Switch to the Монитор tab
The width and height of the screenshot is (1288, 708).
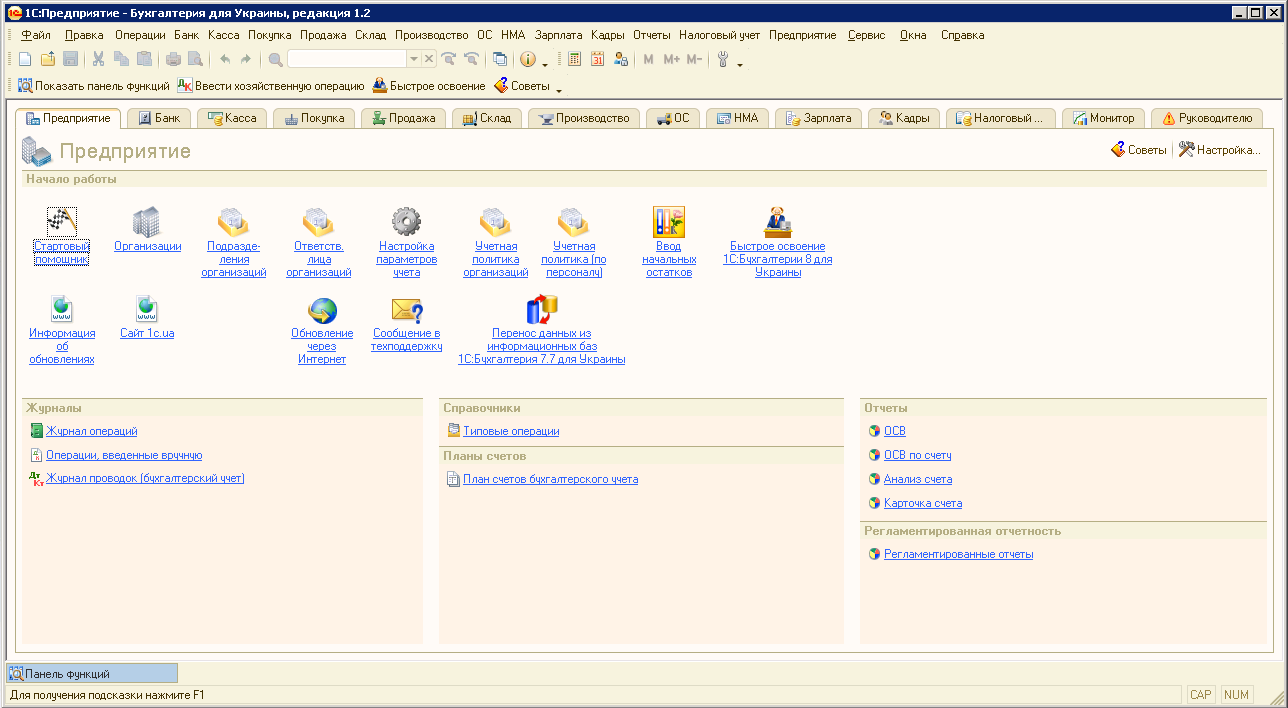pos(1104,118)
